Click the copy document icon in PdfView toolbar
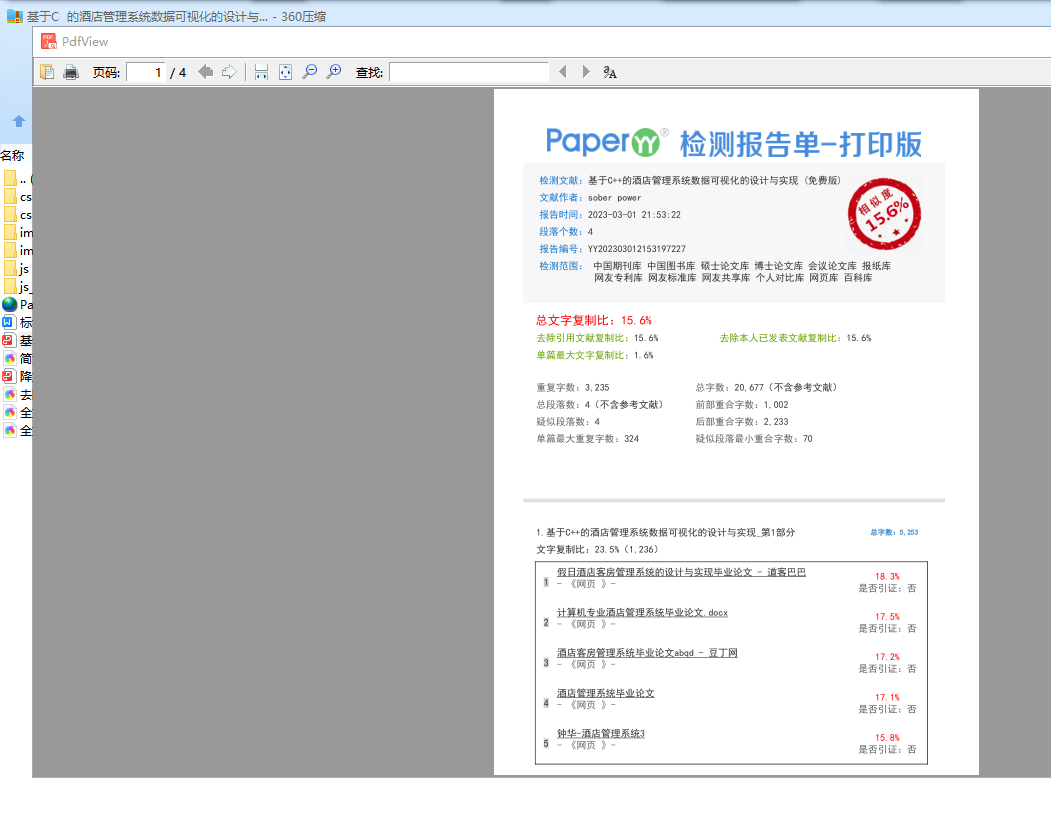 click(47, 72)
